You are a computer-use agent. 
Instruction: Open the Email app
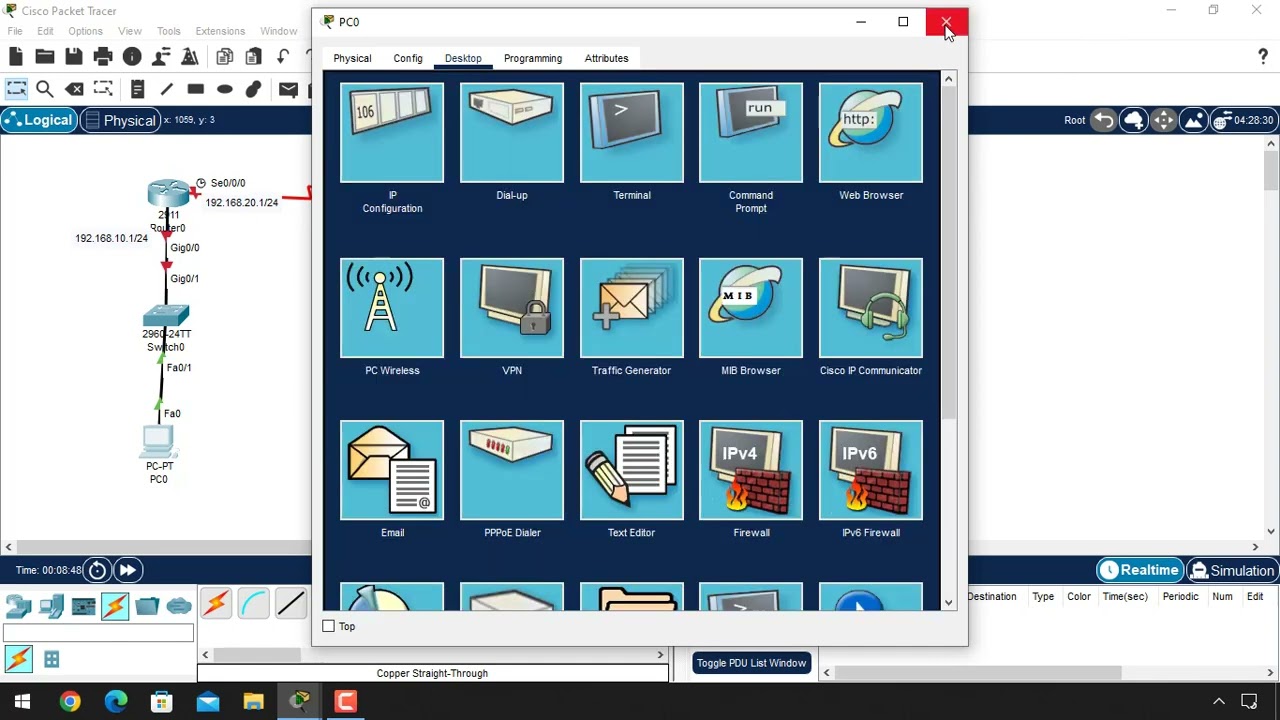[x=392, y=470]
